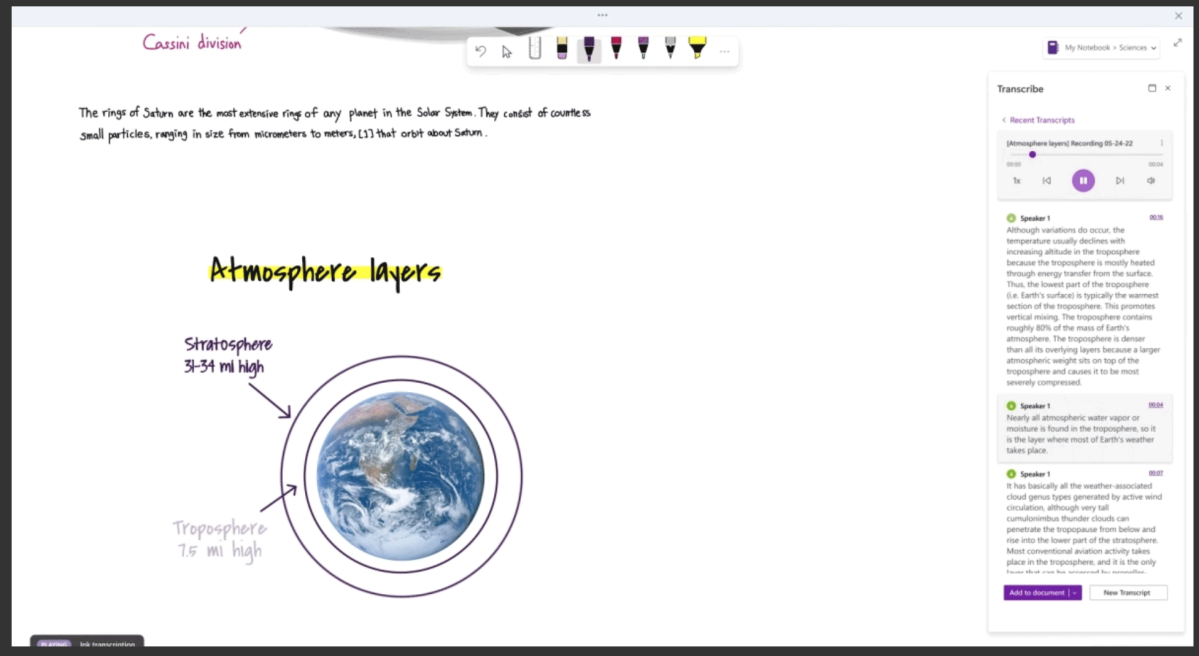Screen dimensions: 1199x656
Task: Click the purple notebook icon
Action: click(1053, 47)
